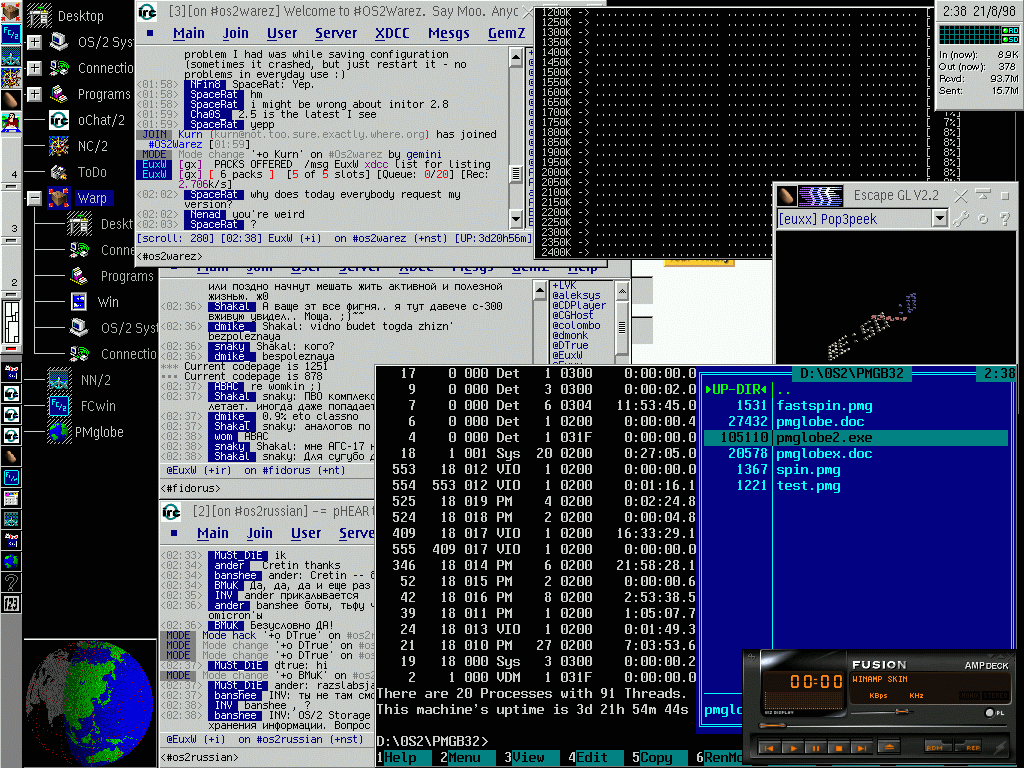Click the irc icon in #os2russian title bar
This screenshot has height=768, width=1024.
(x=172, y=511)
